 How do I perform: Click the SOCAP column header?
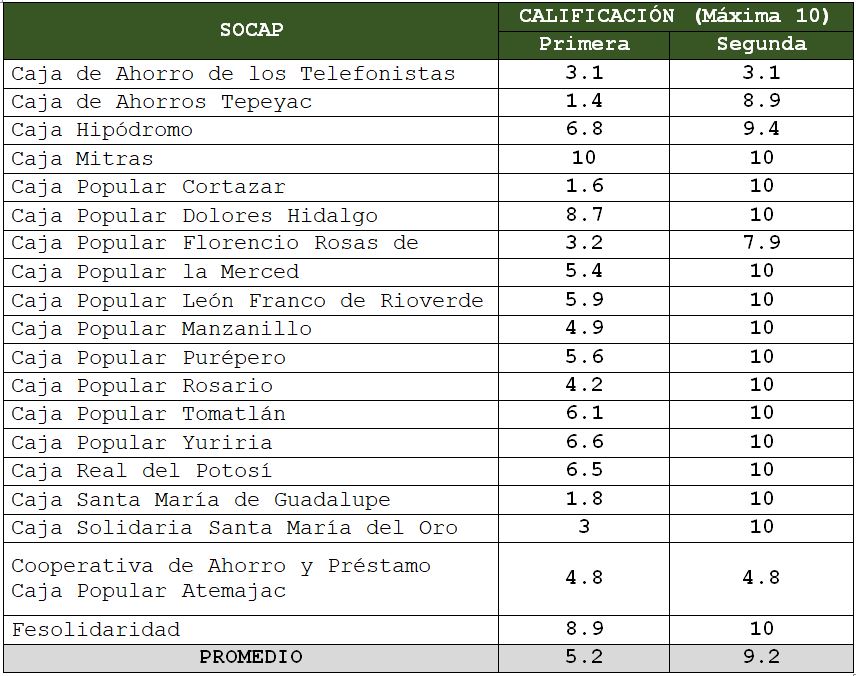(251, 30)
